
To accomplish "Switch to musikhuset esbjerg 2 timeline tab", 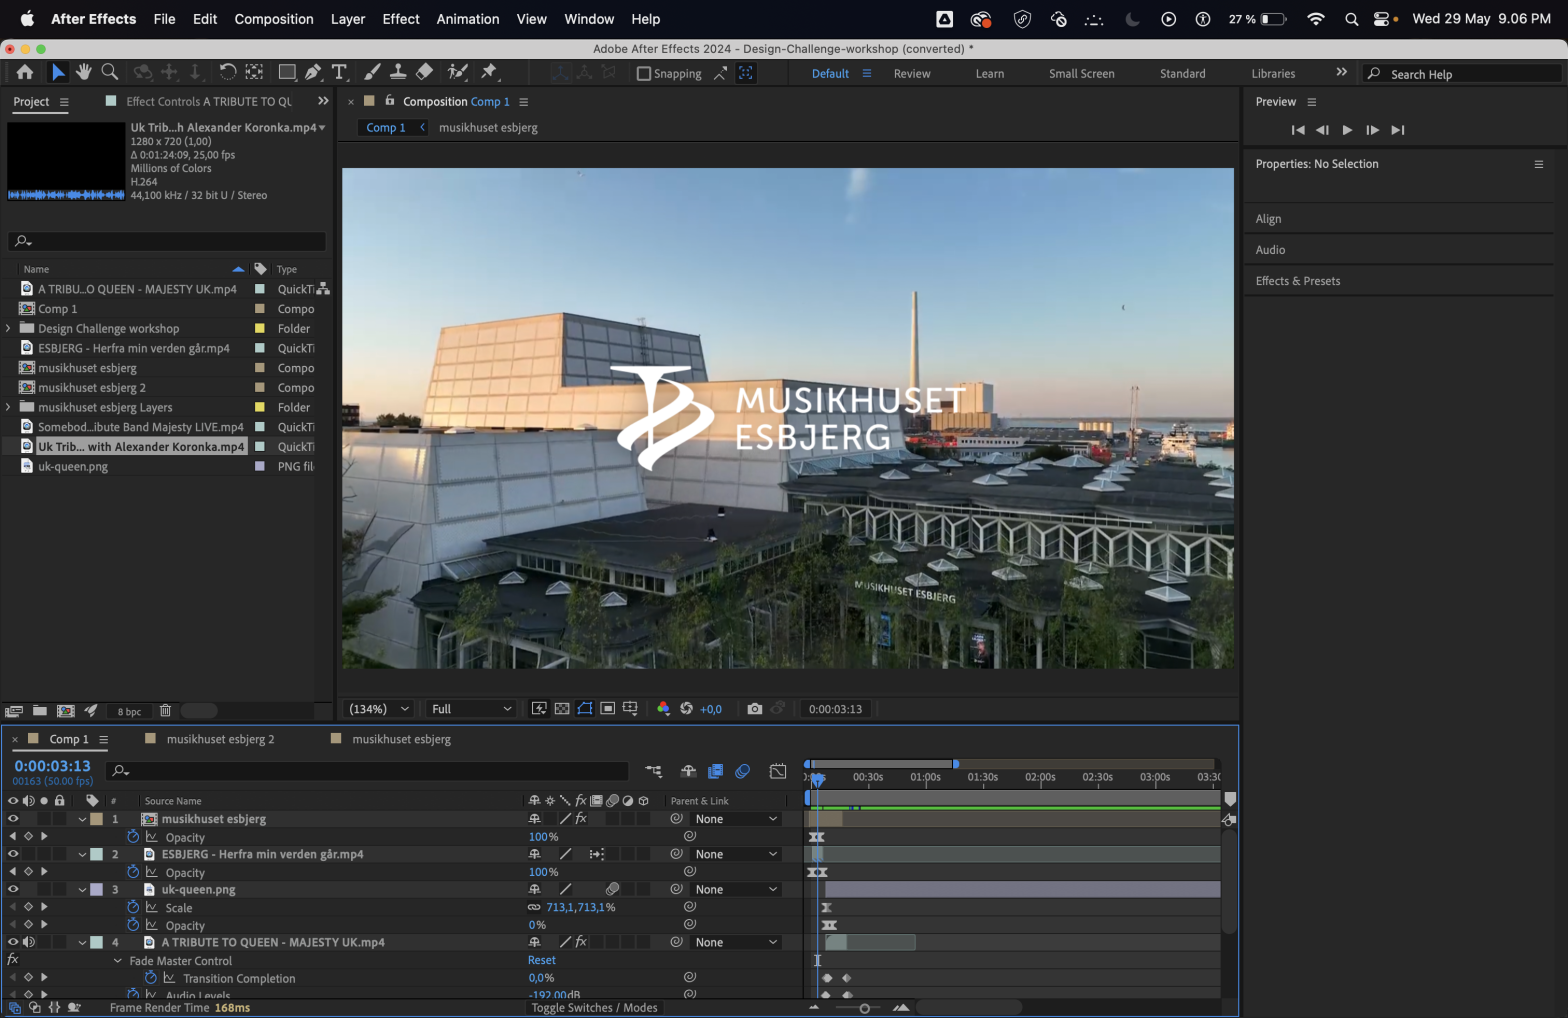I will (220, 739).
